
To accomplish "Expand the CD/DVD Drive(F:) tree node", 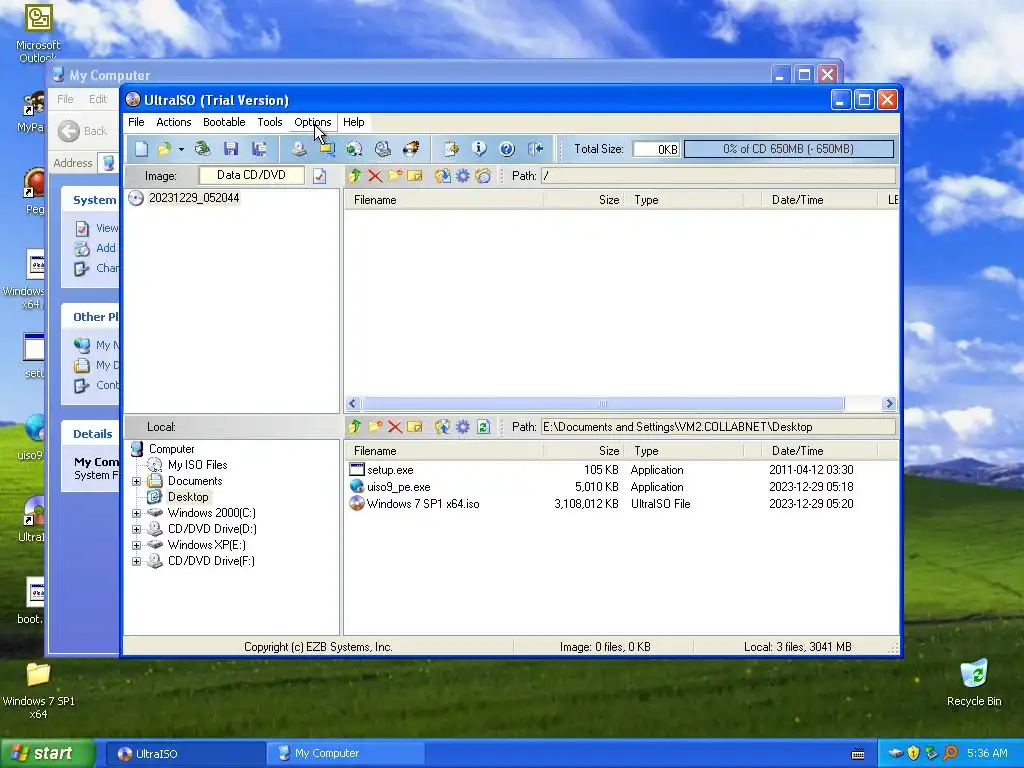I will pyautogui.click(x=136, y=561).
